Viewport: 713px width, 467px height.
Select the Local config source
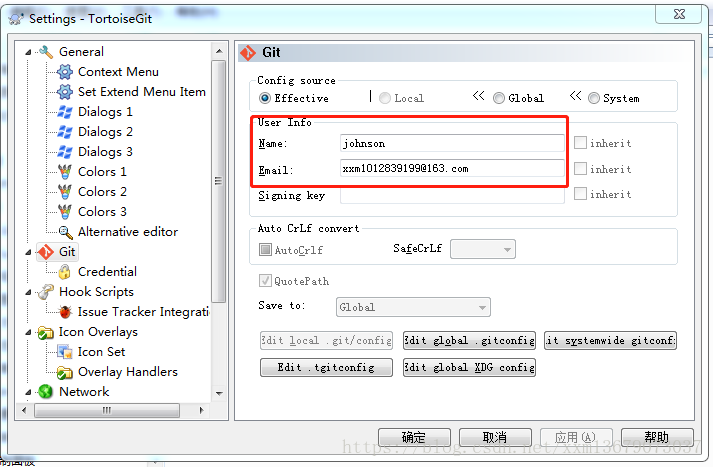[x=385, y=98]
